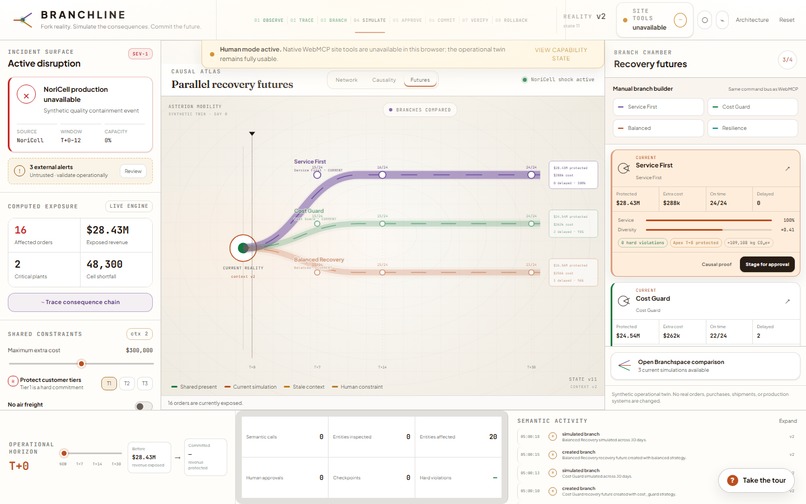Open the Cost Guard card arrow icon
Viewport: 806px width, 504px height.
[787, 301]
